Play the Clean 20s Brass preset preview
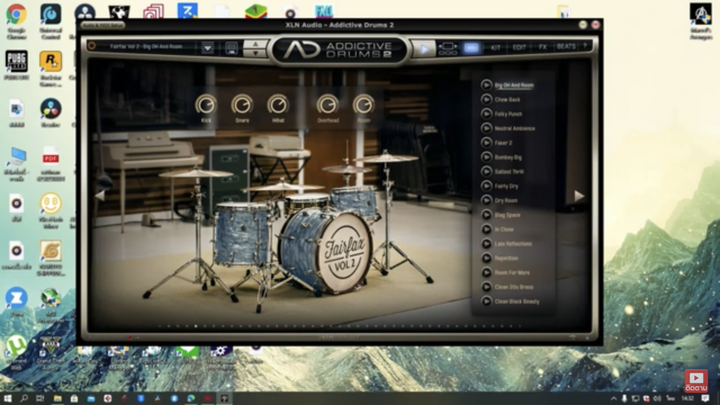The height and width of the screenshot is (405, 720). [486, 287]
